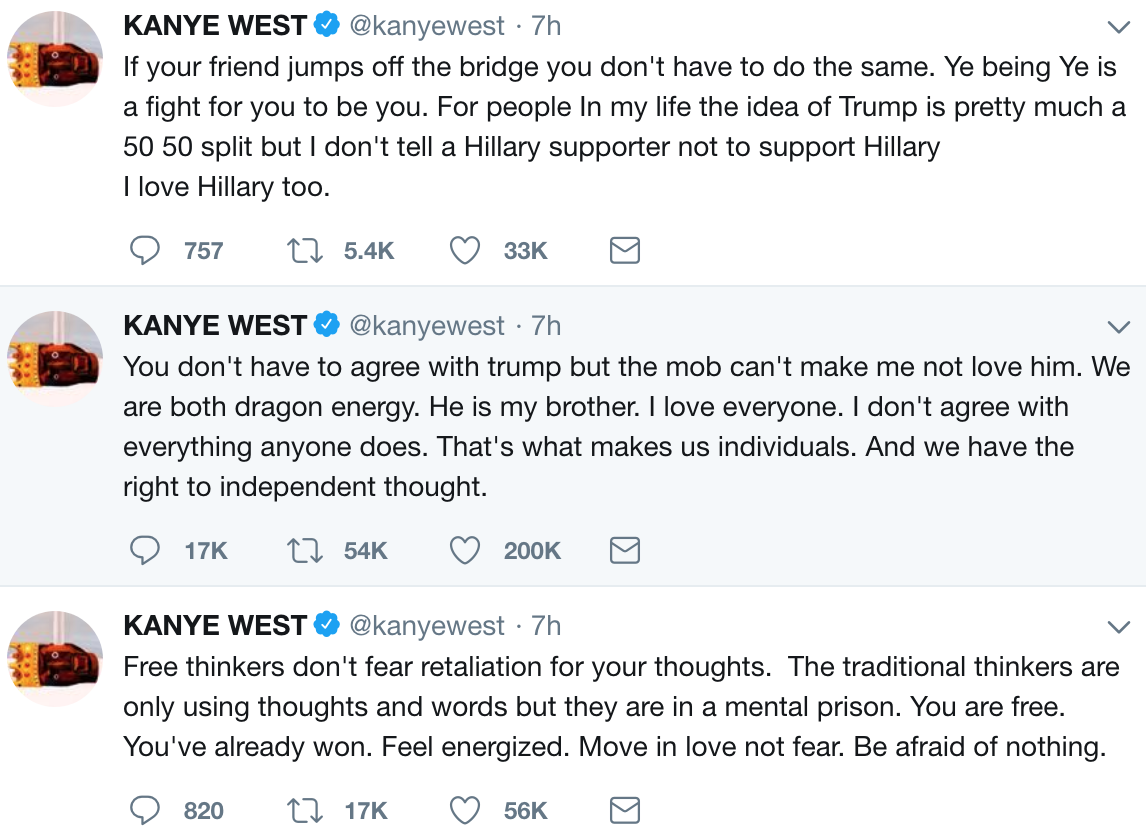
Task: Retweet the tweet about Hillary supporters
Action: click(x=303, y=250)
